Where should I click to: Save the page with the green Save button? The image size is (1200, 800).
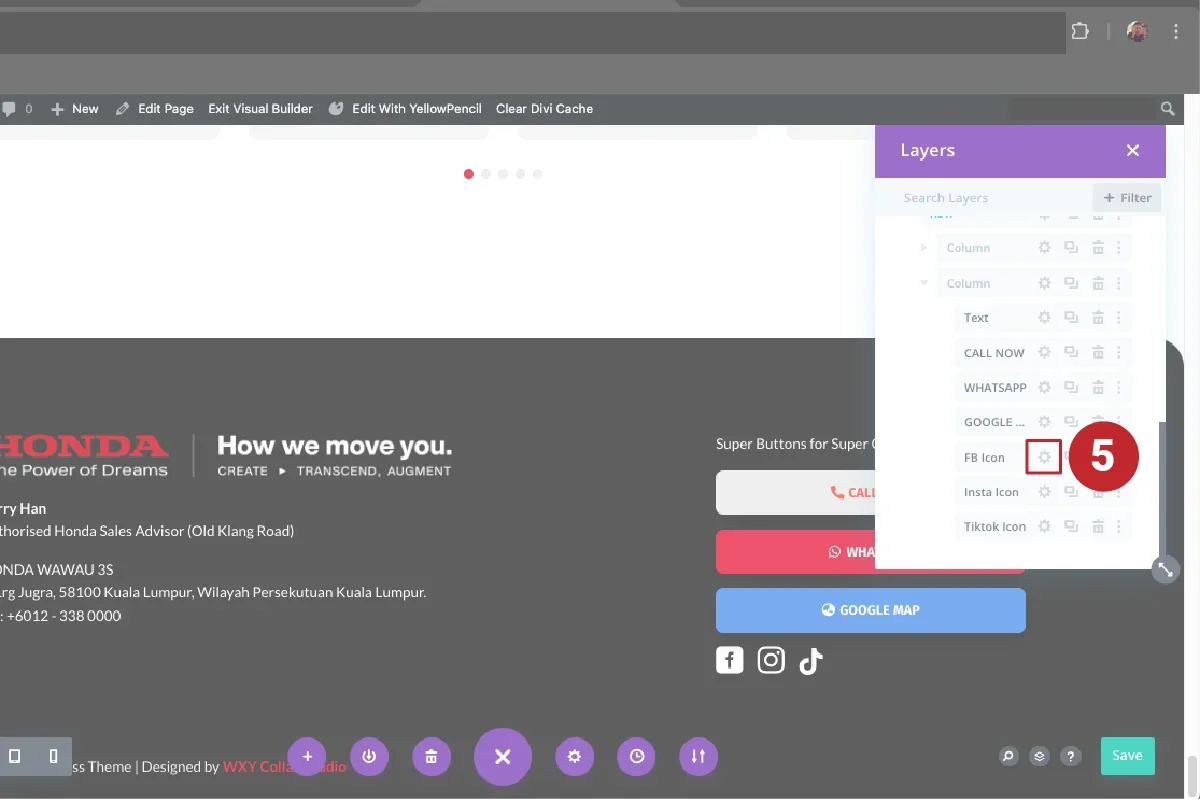click(1127, 756)
